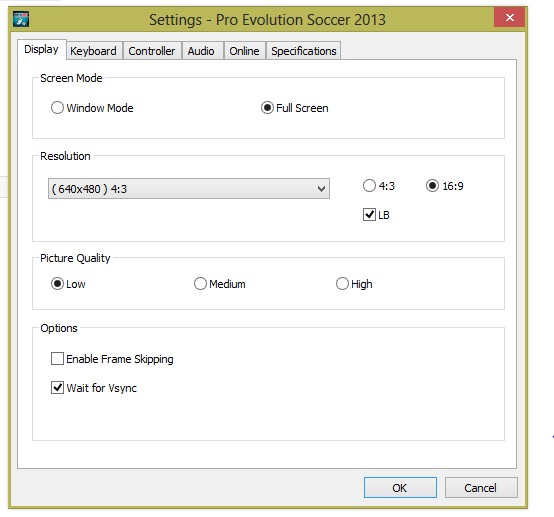The image size is (554, 517).
Task: Switch to the Display tab
Action: click(x=41, y=49)
